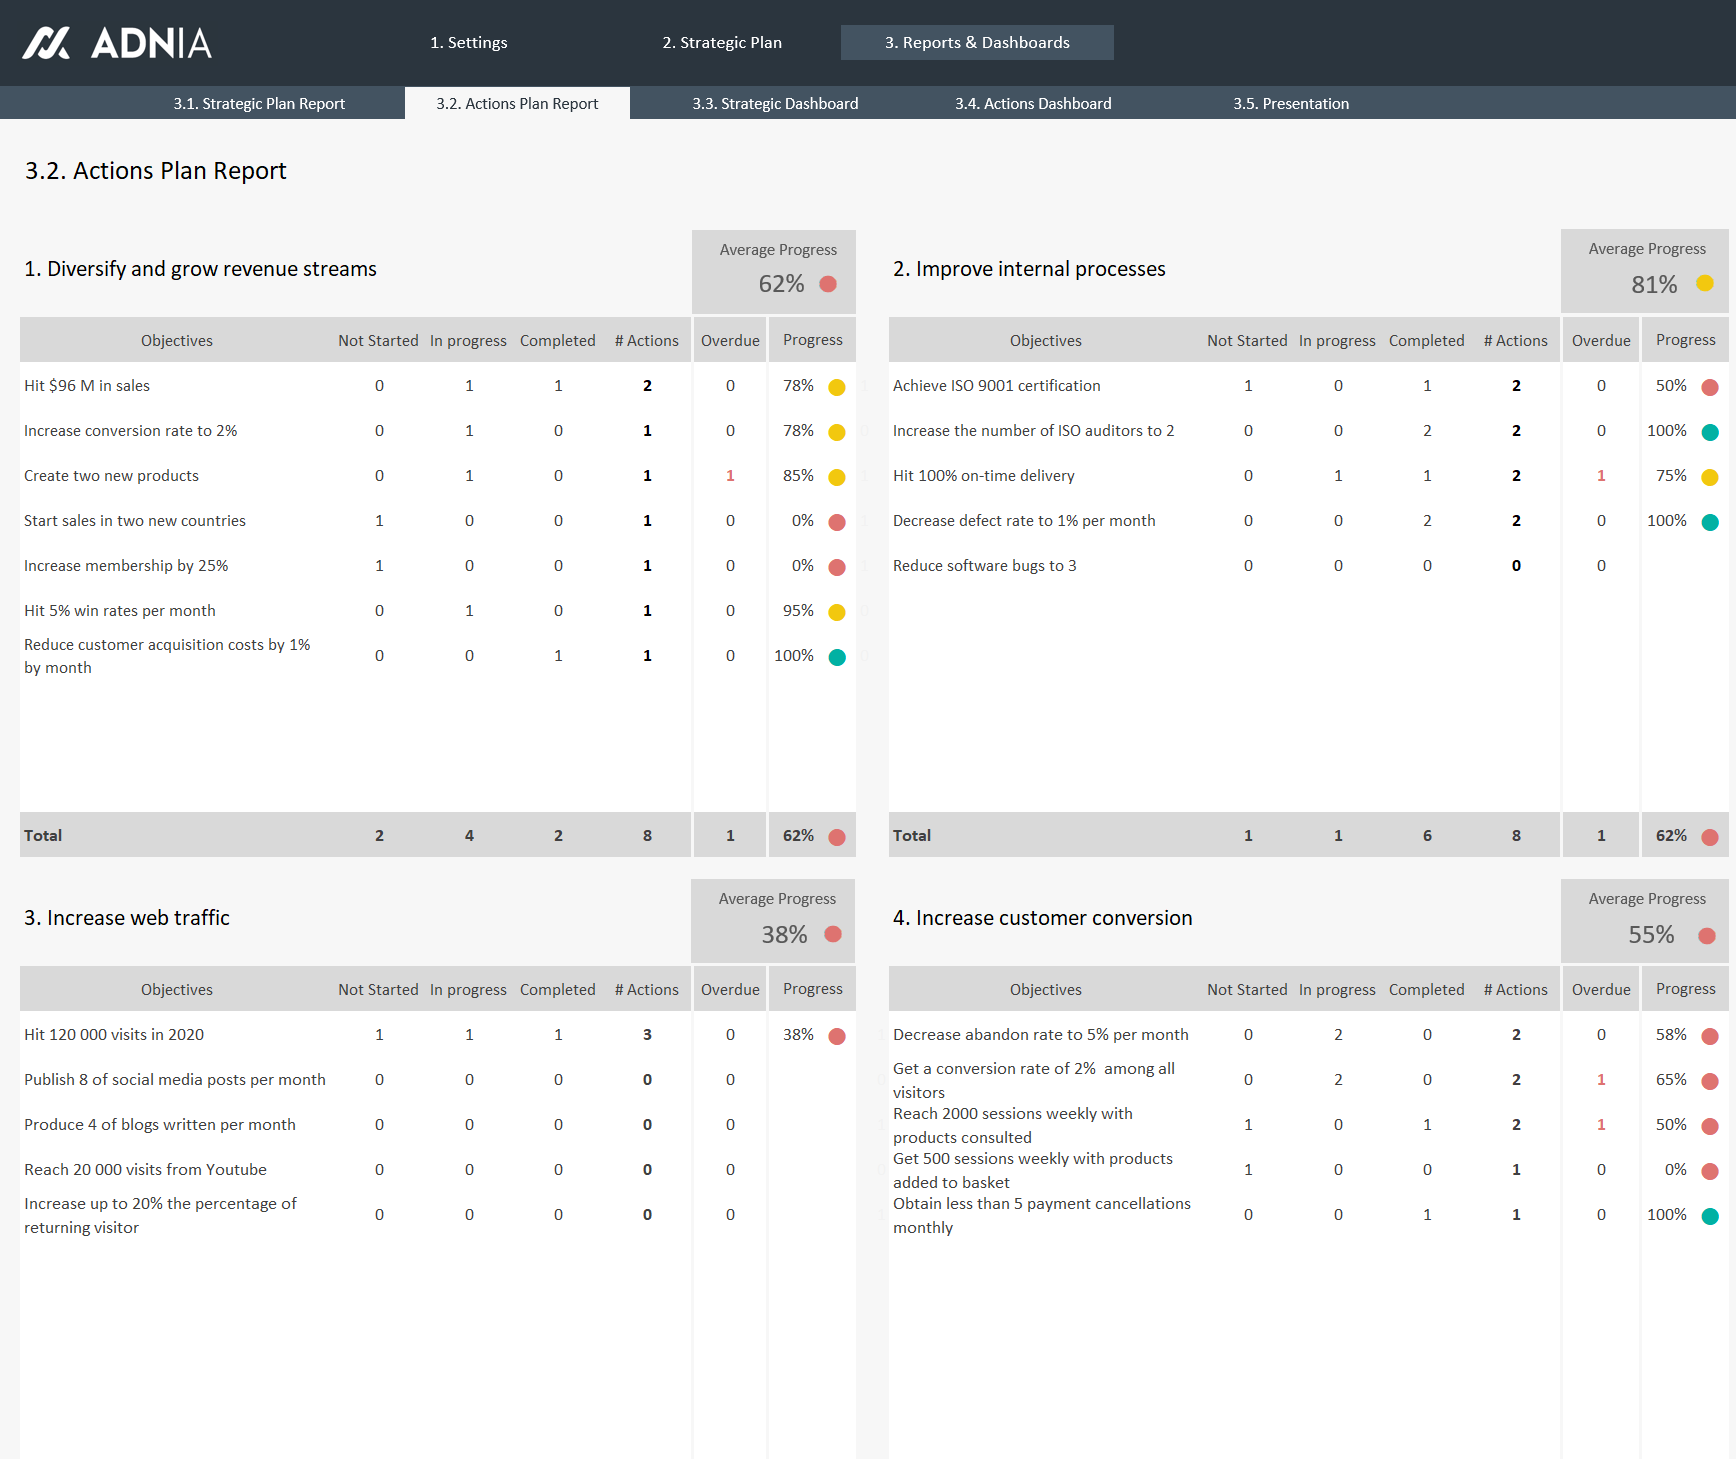Image resolution: width=1736 pixels, height=1459 pixels.
Task: Go to the 3.4. Actions Dashboard tab
Action: (1032, 103)
